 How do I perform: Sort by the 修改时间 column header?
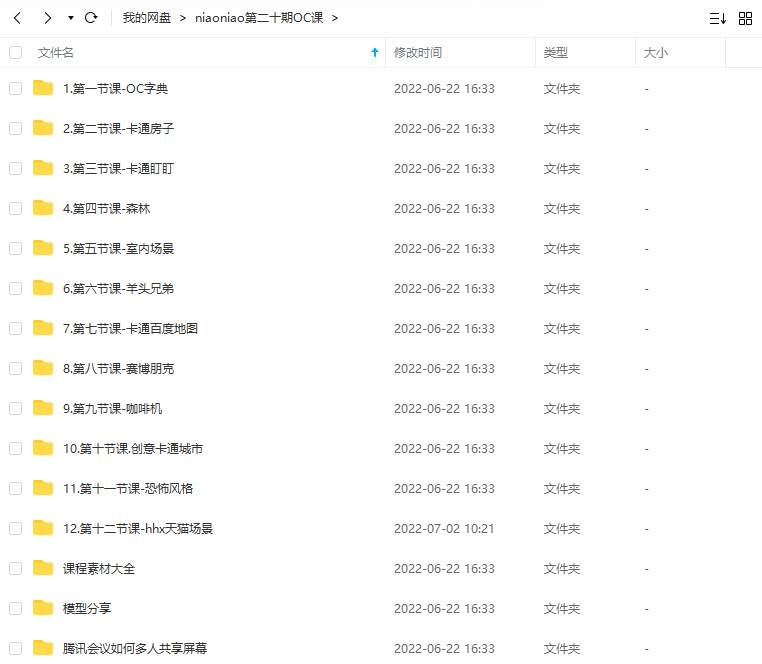coord(418,52)
